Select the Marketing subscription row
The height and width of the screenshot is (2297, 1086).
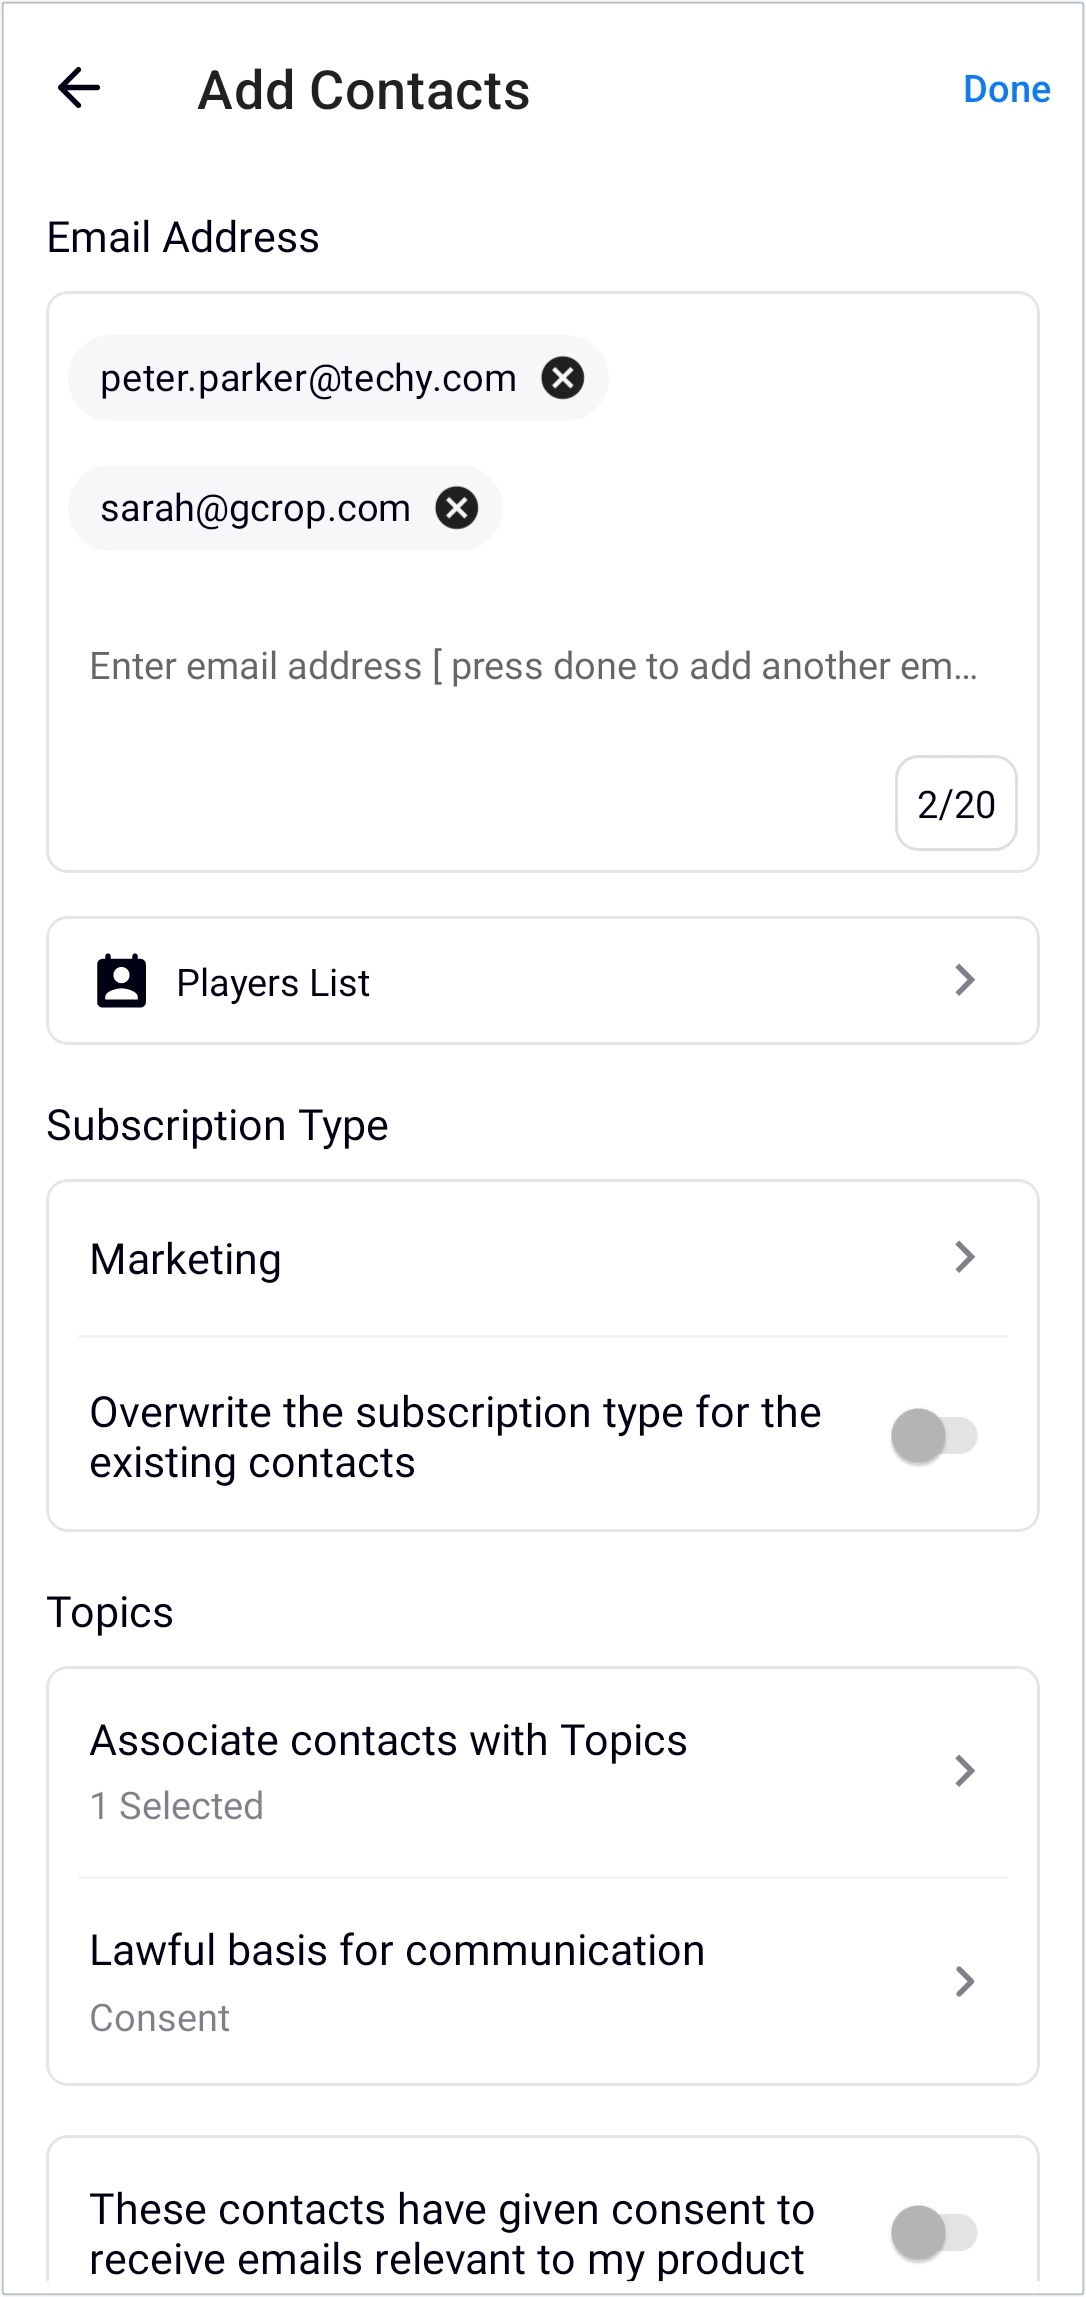pyautogui.click(x=543, y=1258)
